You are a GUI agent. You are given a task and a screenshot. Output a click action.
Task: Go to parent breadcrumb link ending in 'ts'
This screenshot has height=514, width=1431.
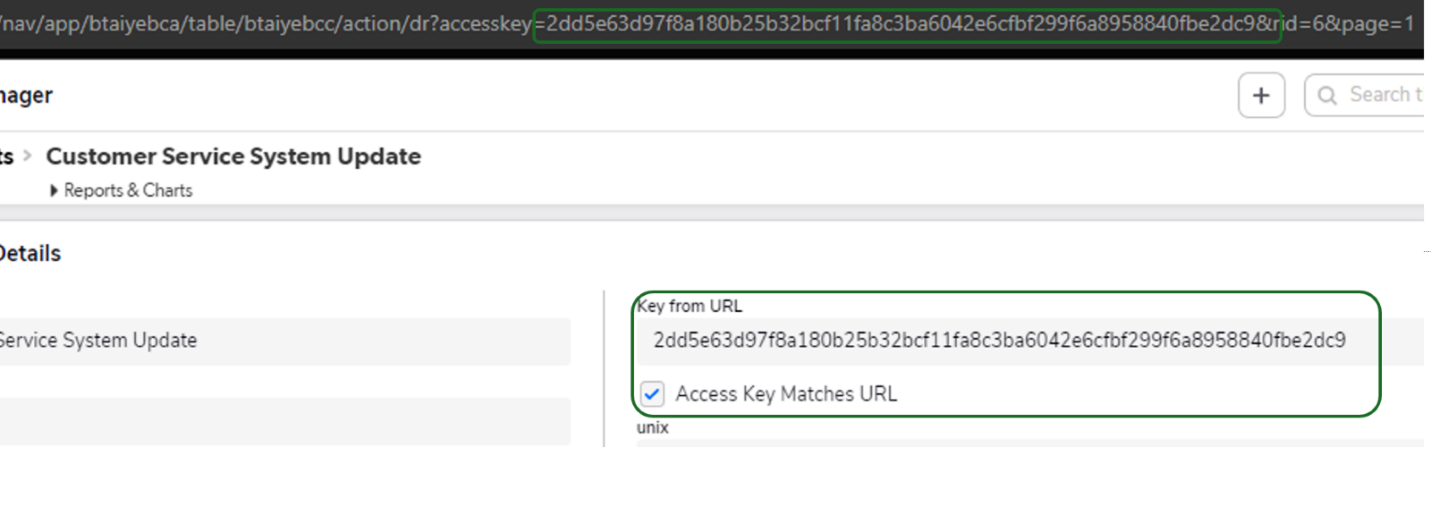(x=7, y=157)
